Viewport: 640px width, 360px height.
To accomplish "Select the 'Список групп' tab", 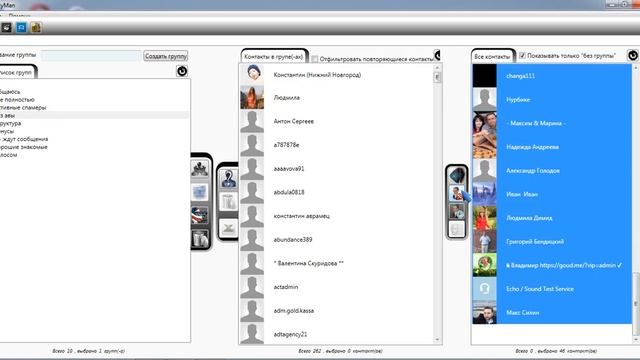I will pyautogui.click(x=17, y=72).
